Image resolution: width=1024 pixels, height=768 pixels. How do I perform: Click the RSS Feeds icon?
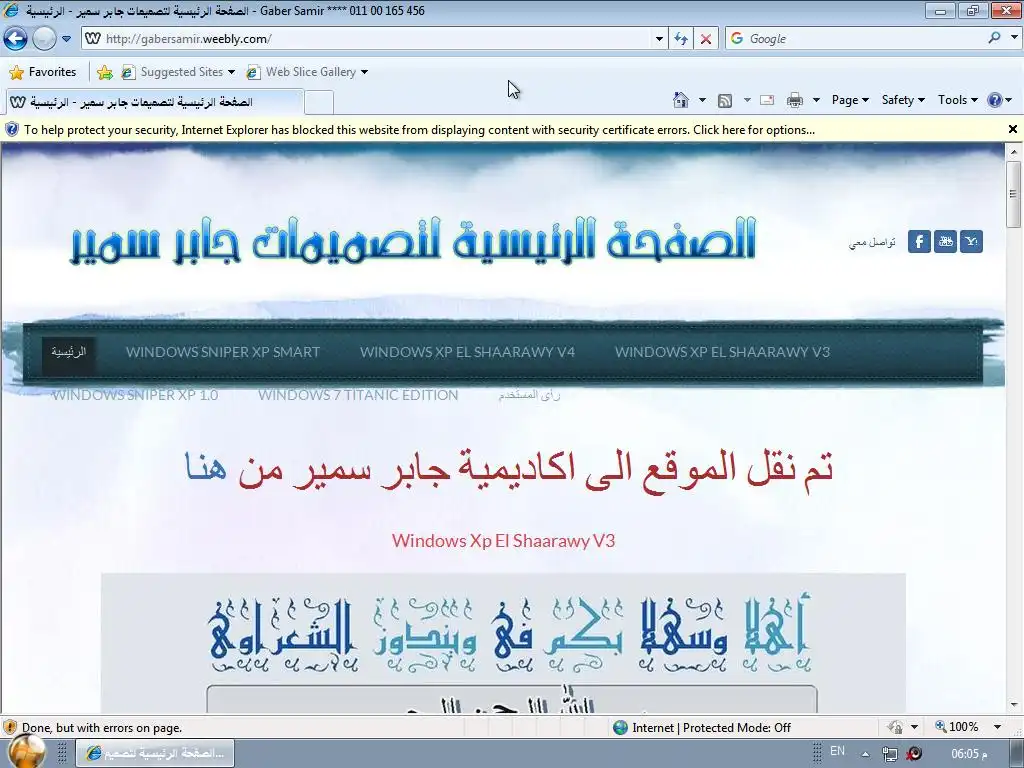[x=725, y=101]
